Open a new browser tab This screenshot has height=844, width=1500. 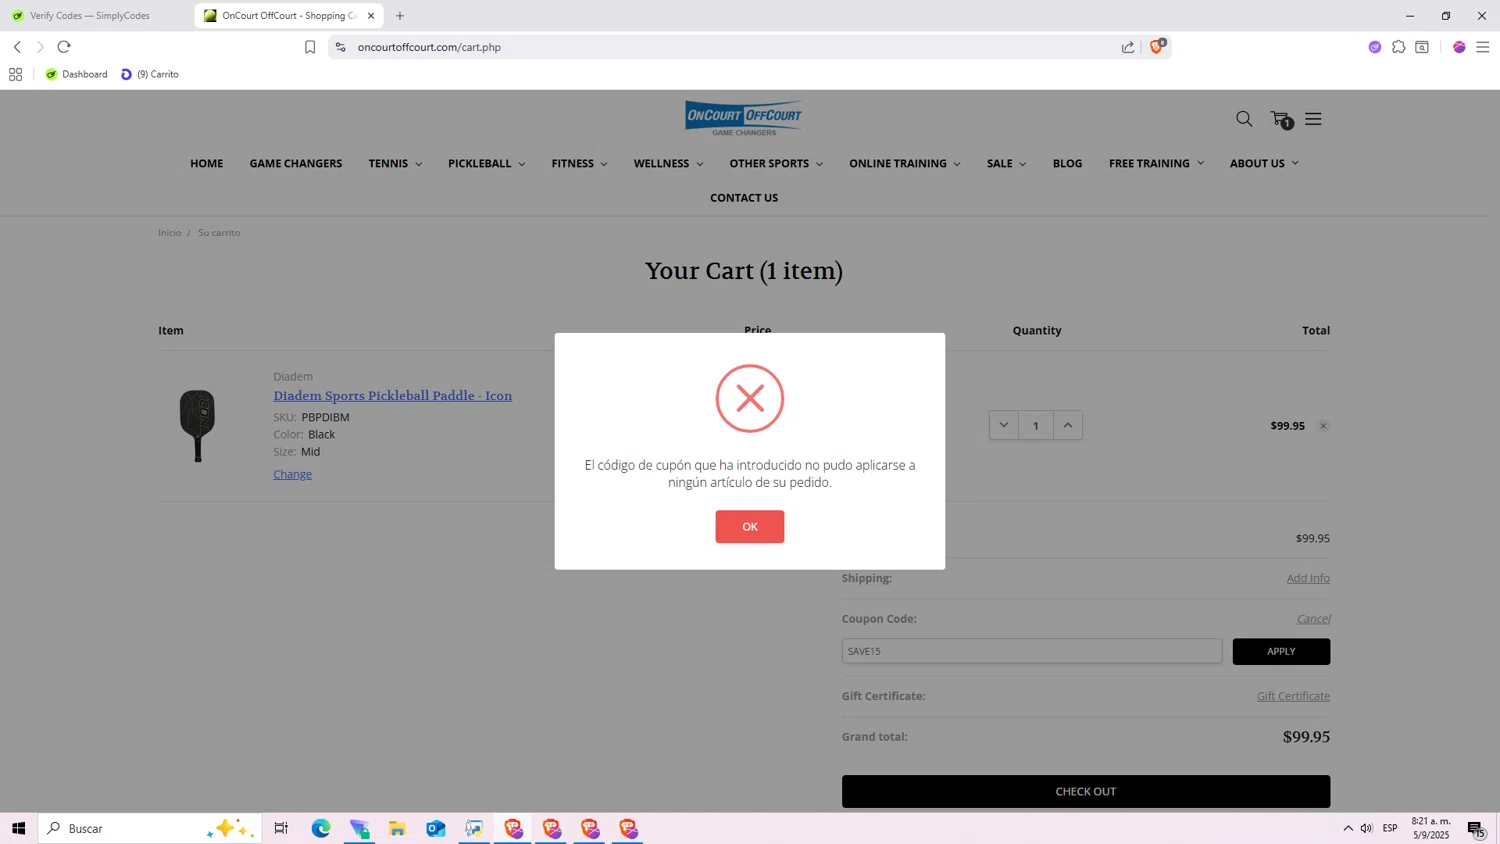tap(400, 16)
